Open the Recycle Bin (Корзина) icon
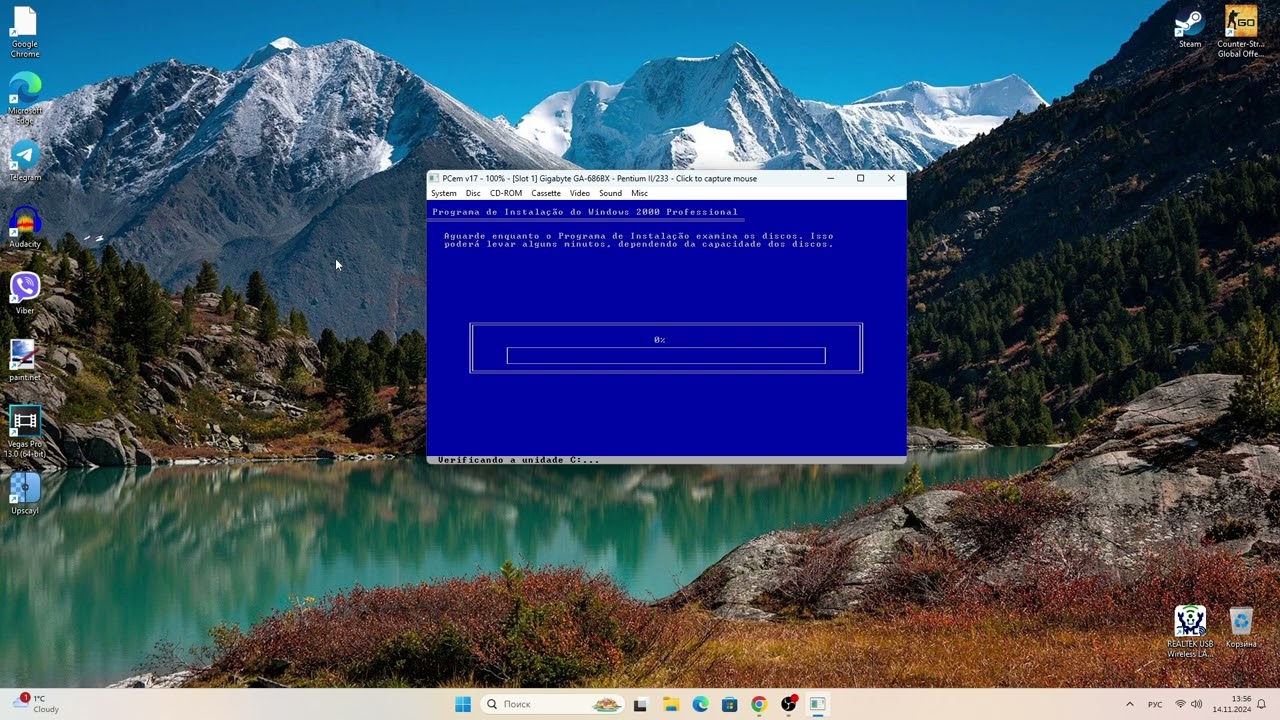Viewport: 1280px width, 720px height. pos(1241,627)
